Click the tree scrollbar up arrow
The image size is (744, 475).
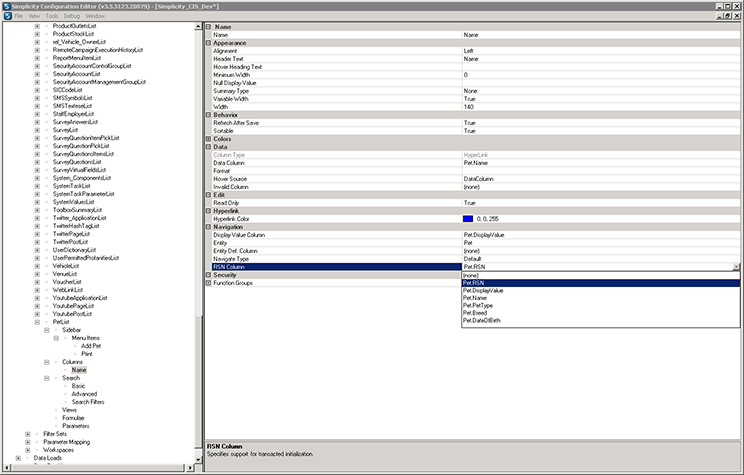click(198, 27)
